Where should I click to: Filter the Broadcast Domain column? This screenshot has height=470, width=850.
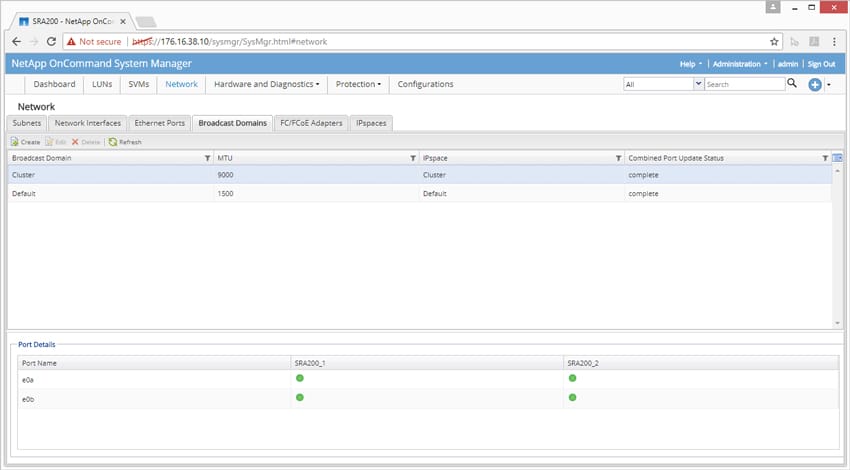(x=207, y=158)
